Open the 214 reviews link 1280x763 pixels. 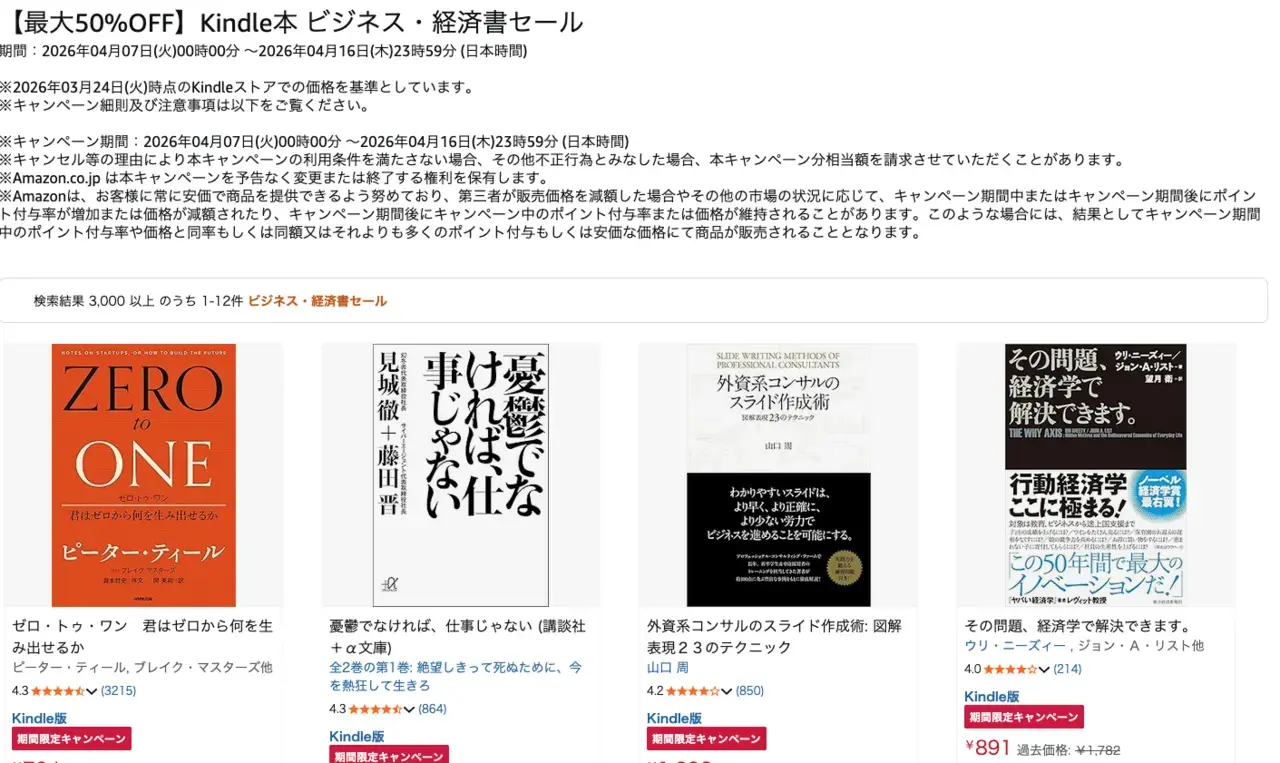1067,669
